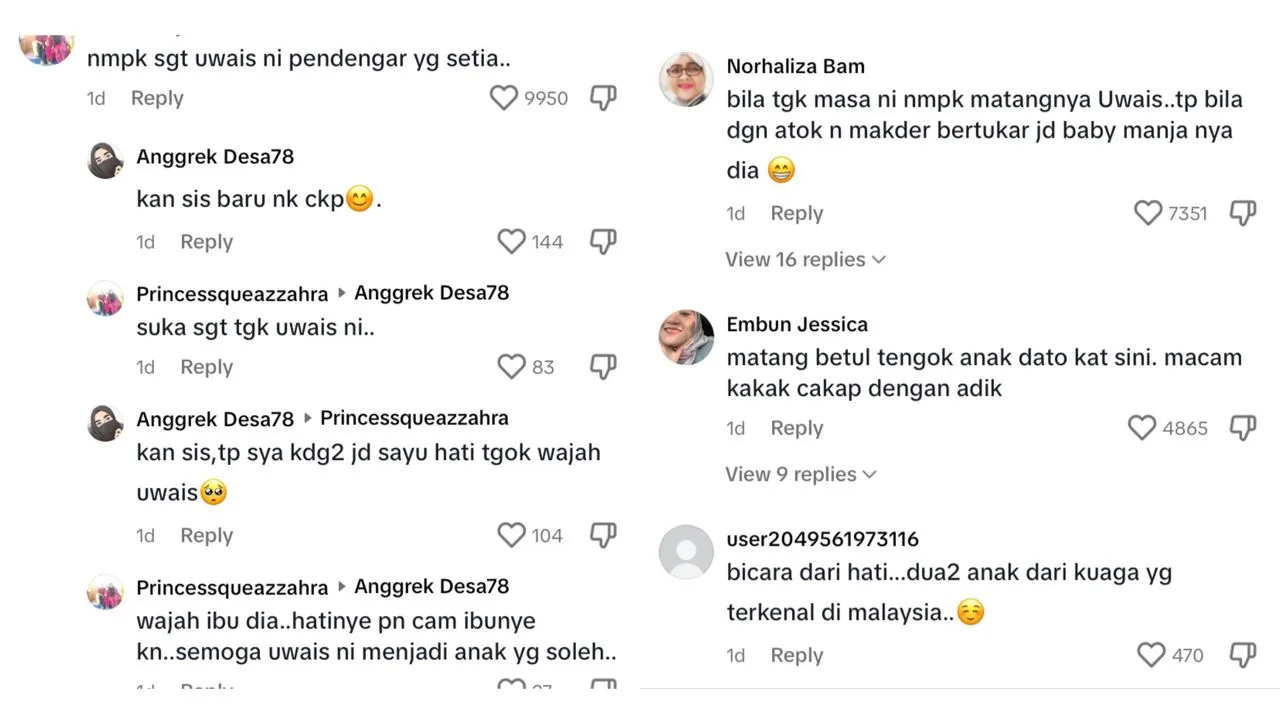Like the comment with 9950 likes
Screen dimensions: 1280x720
[504, 98]
